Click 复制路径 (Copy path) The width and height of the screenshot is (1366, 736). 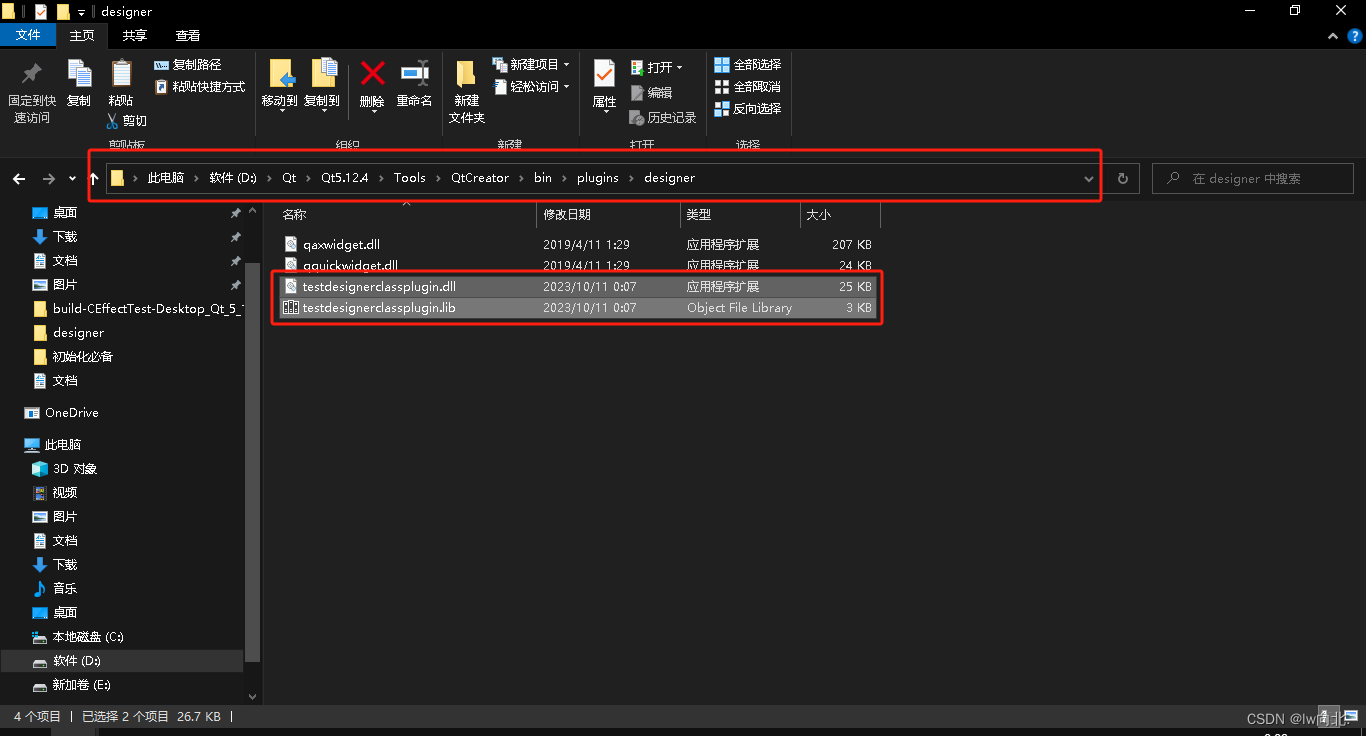pyautogui.click(x=188, y=65)
